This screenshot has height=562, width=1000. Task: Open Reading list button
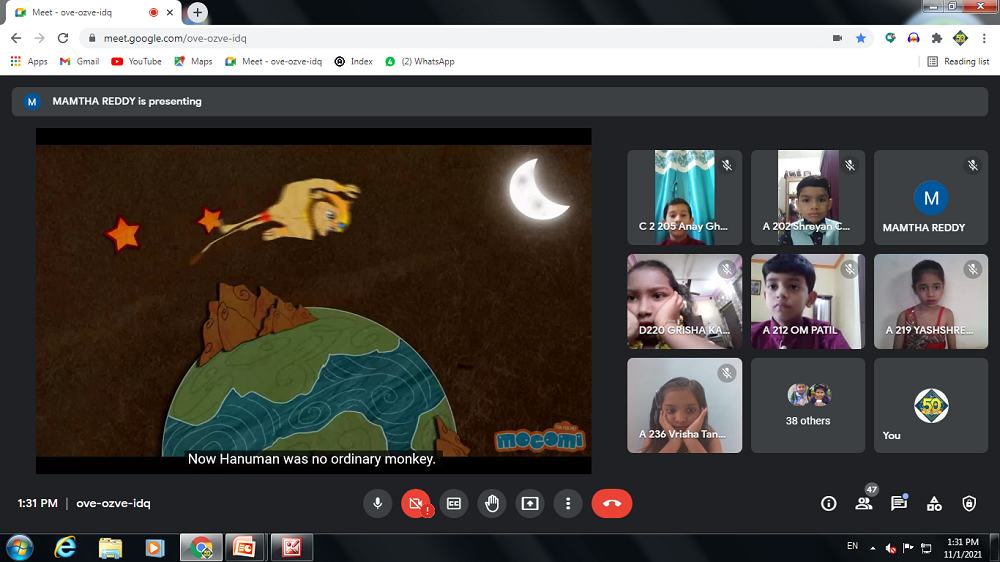pos(958,61)
